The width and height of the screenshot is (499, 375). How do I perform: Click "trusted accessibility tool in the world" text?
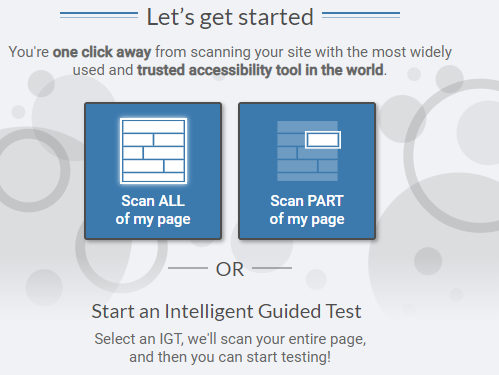(260, 70)
